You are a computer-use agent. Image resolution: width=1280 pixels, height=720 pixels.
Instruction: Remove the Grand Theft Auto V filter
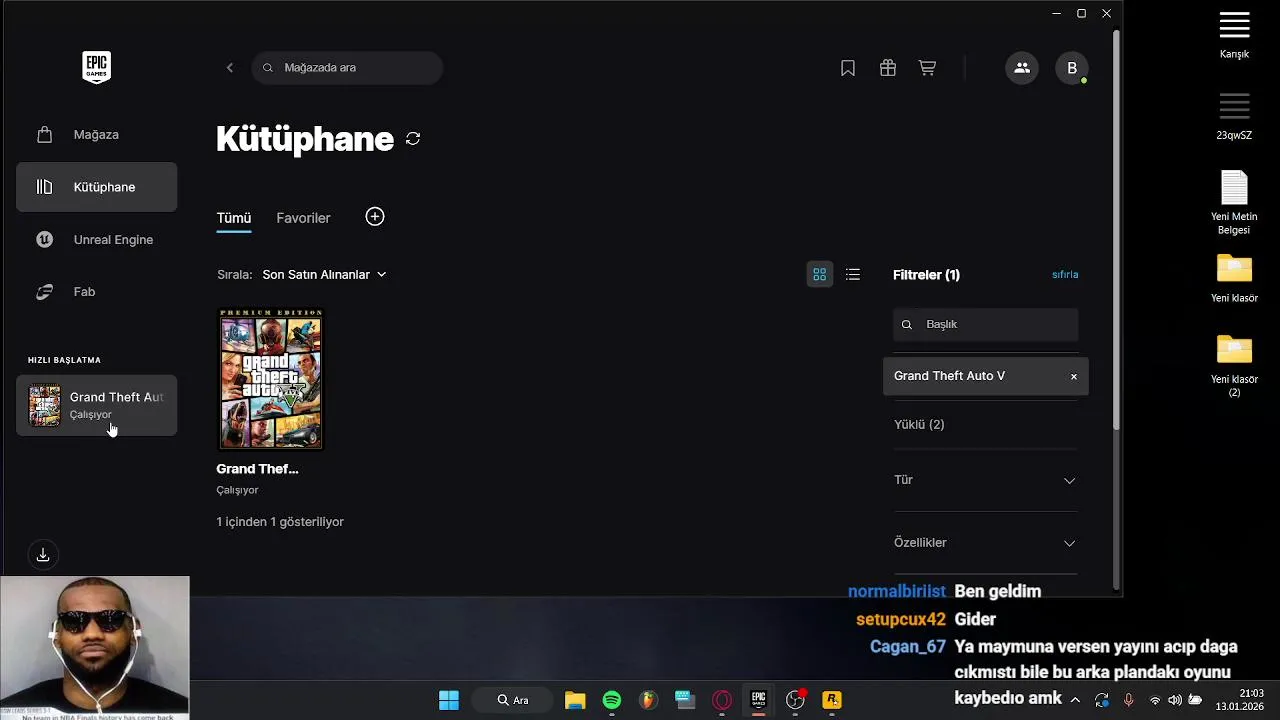click(x=1074, y=376)
